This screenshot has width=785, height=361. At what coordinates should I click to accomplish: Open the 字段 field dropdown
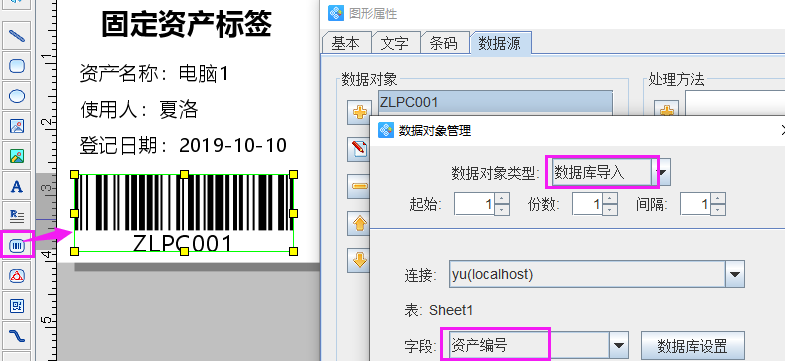pos(619,345)
